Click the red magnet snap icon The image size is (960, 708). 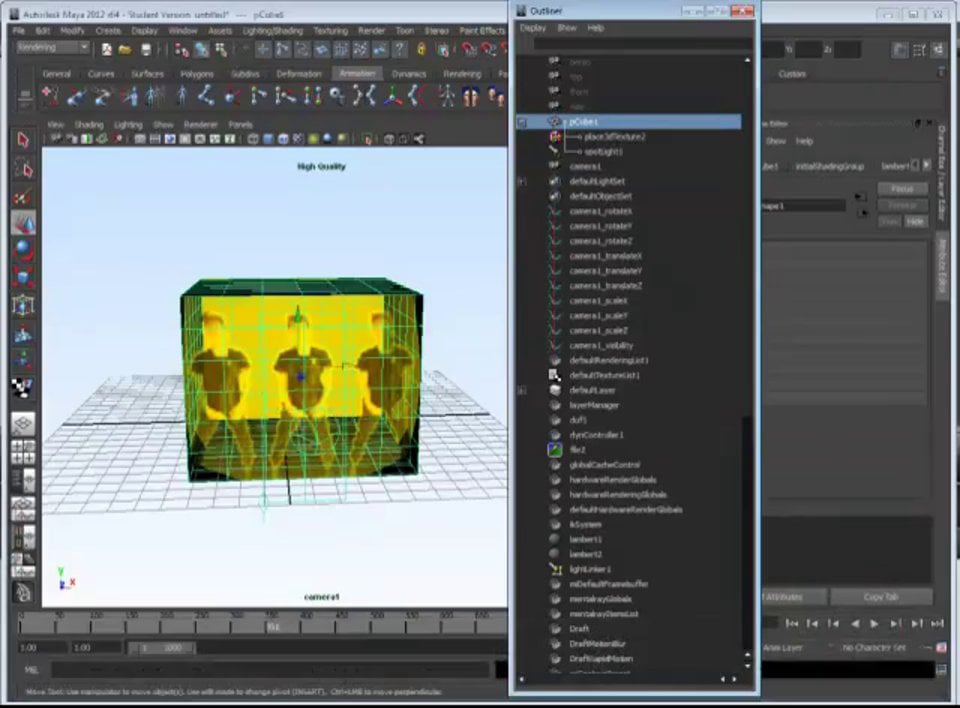(x=468, y=49)
